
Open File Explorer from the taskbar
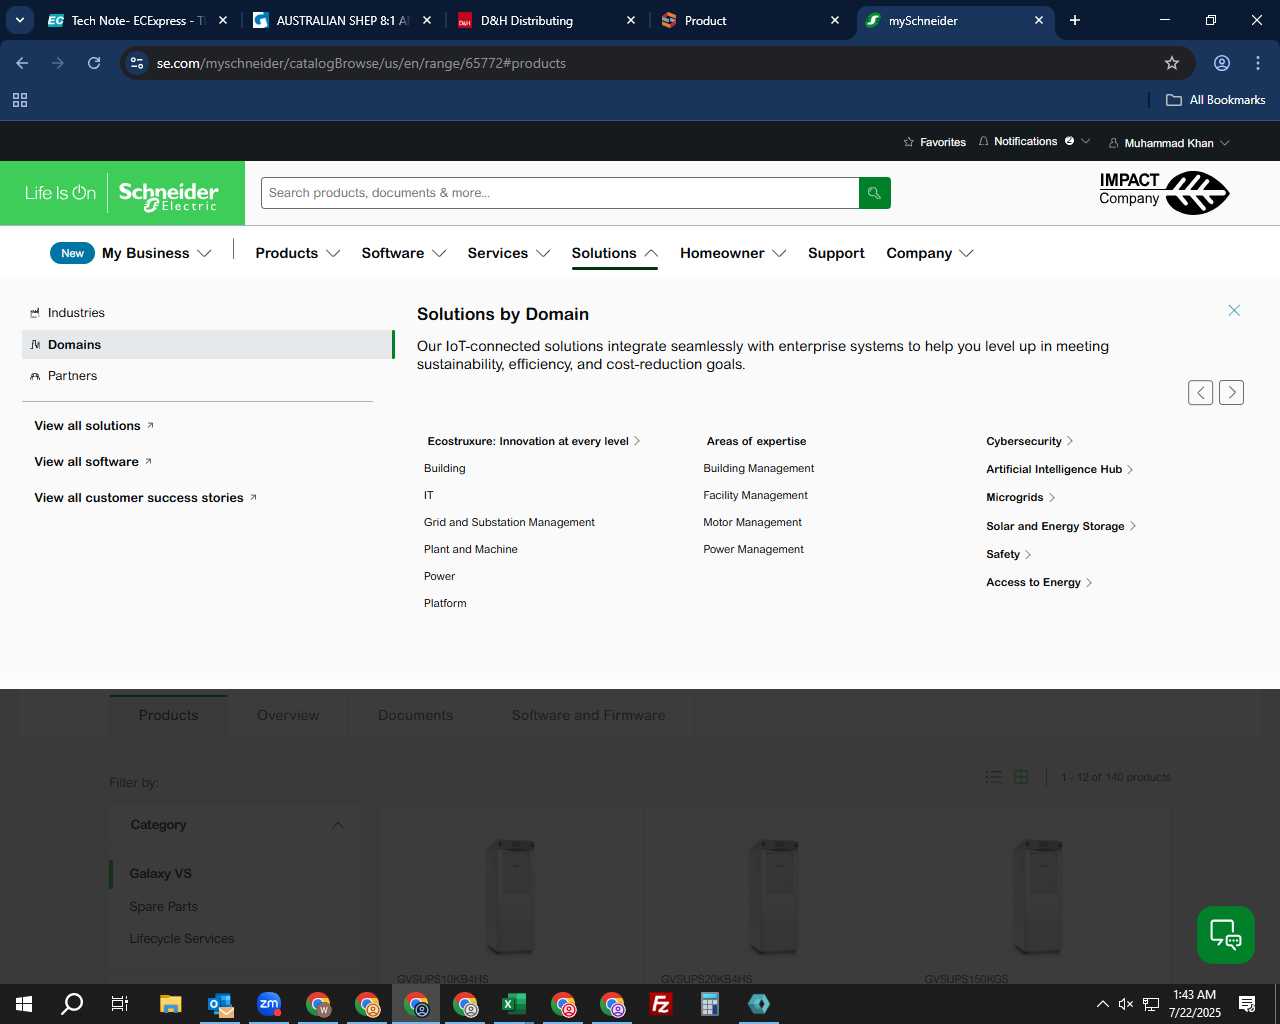pyautogui.click(x=171, y=1004)
